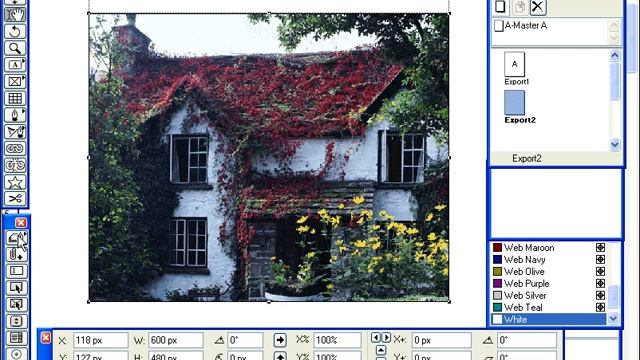640x360 pixels.
Task: Select the Starburst star tool
Action: pos(15,182)
